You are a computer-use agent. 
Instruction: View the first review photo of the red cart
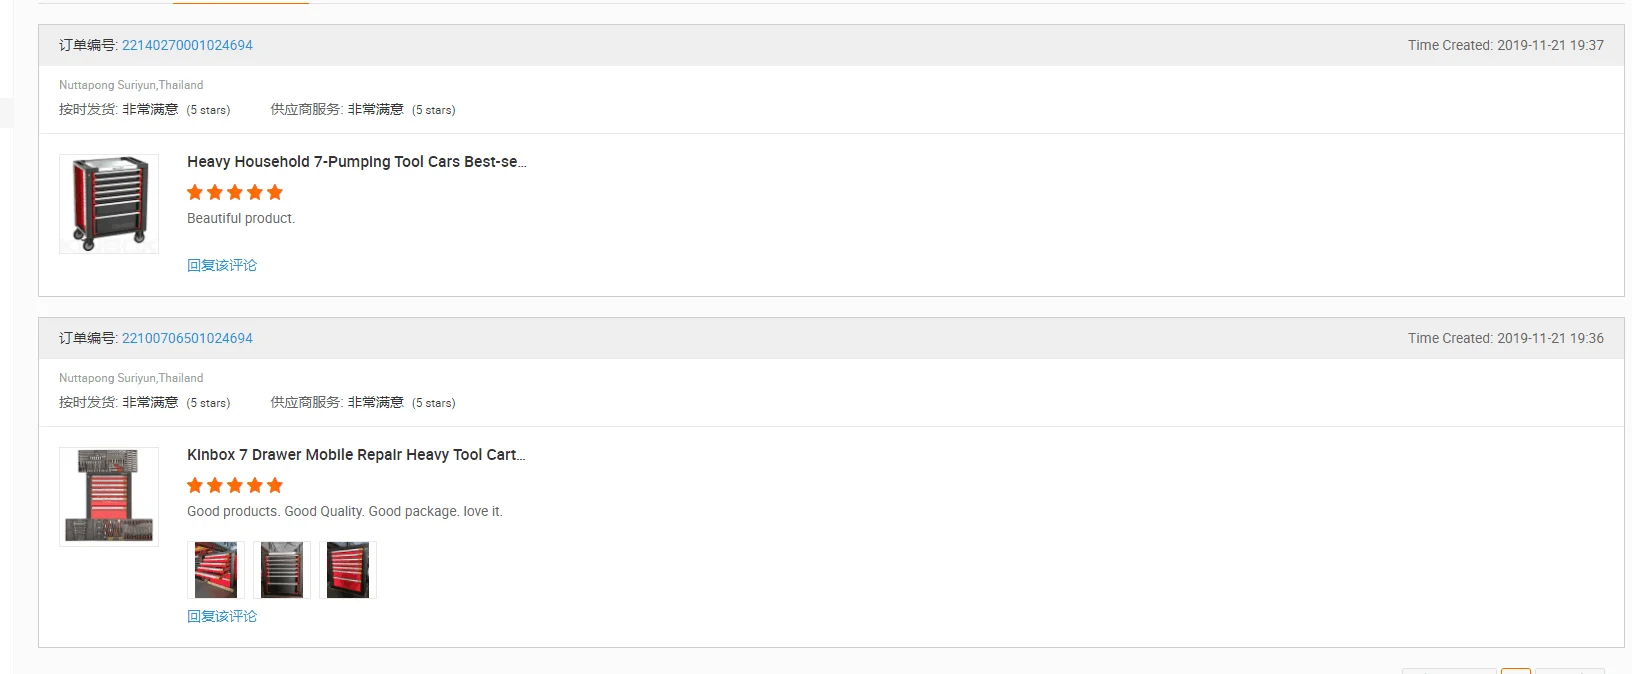pos(216,570)
